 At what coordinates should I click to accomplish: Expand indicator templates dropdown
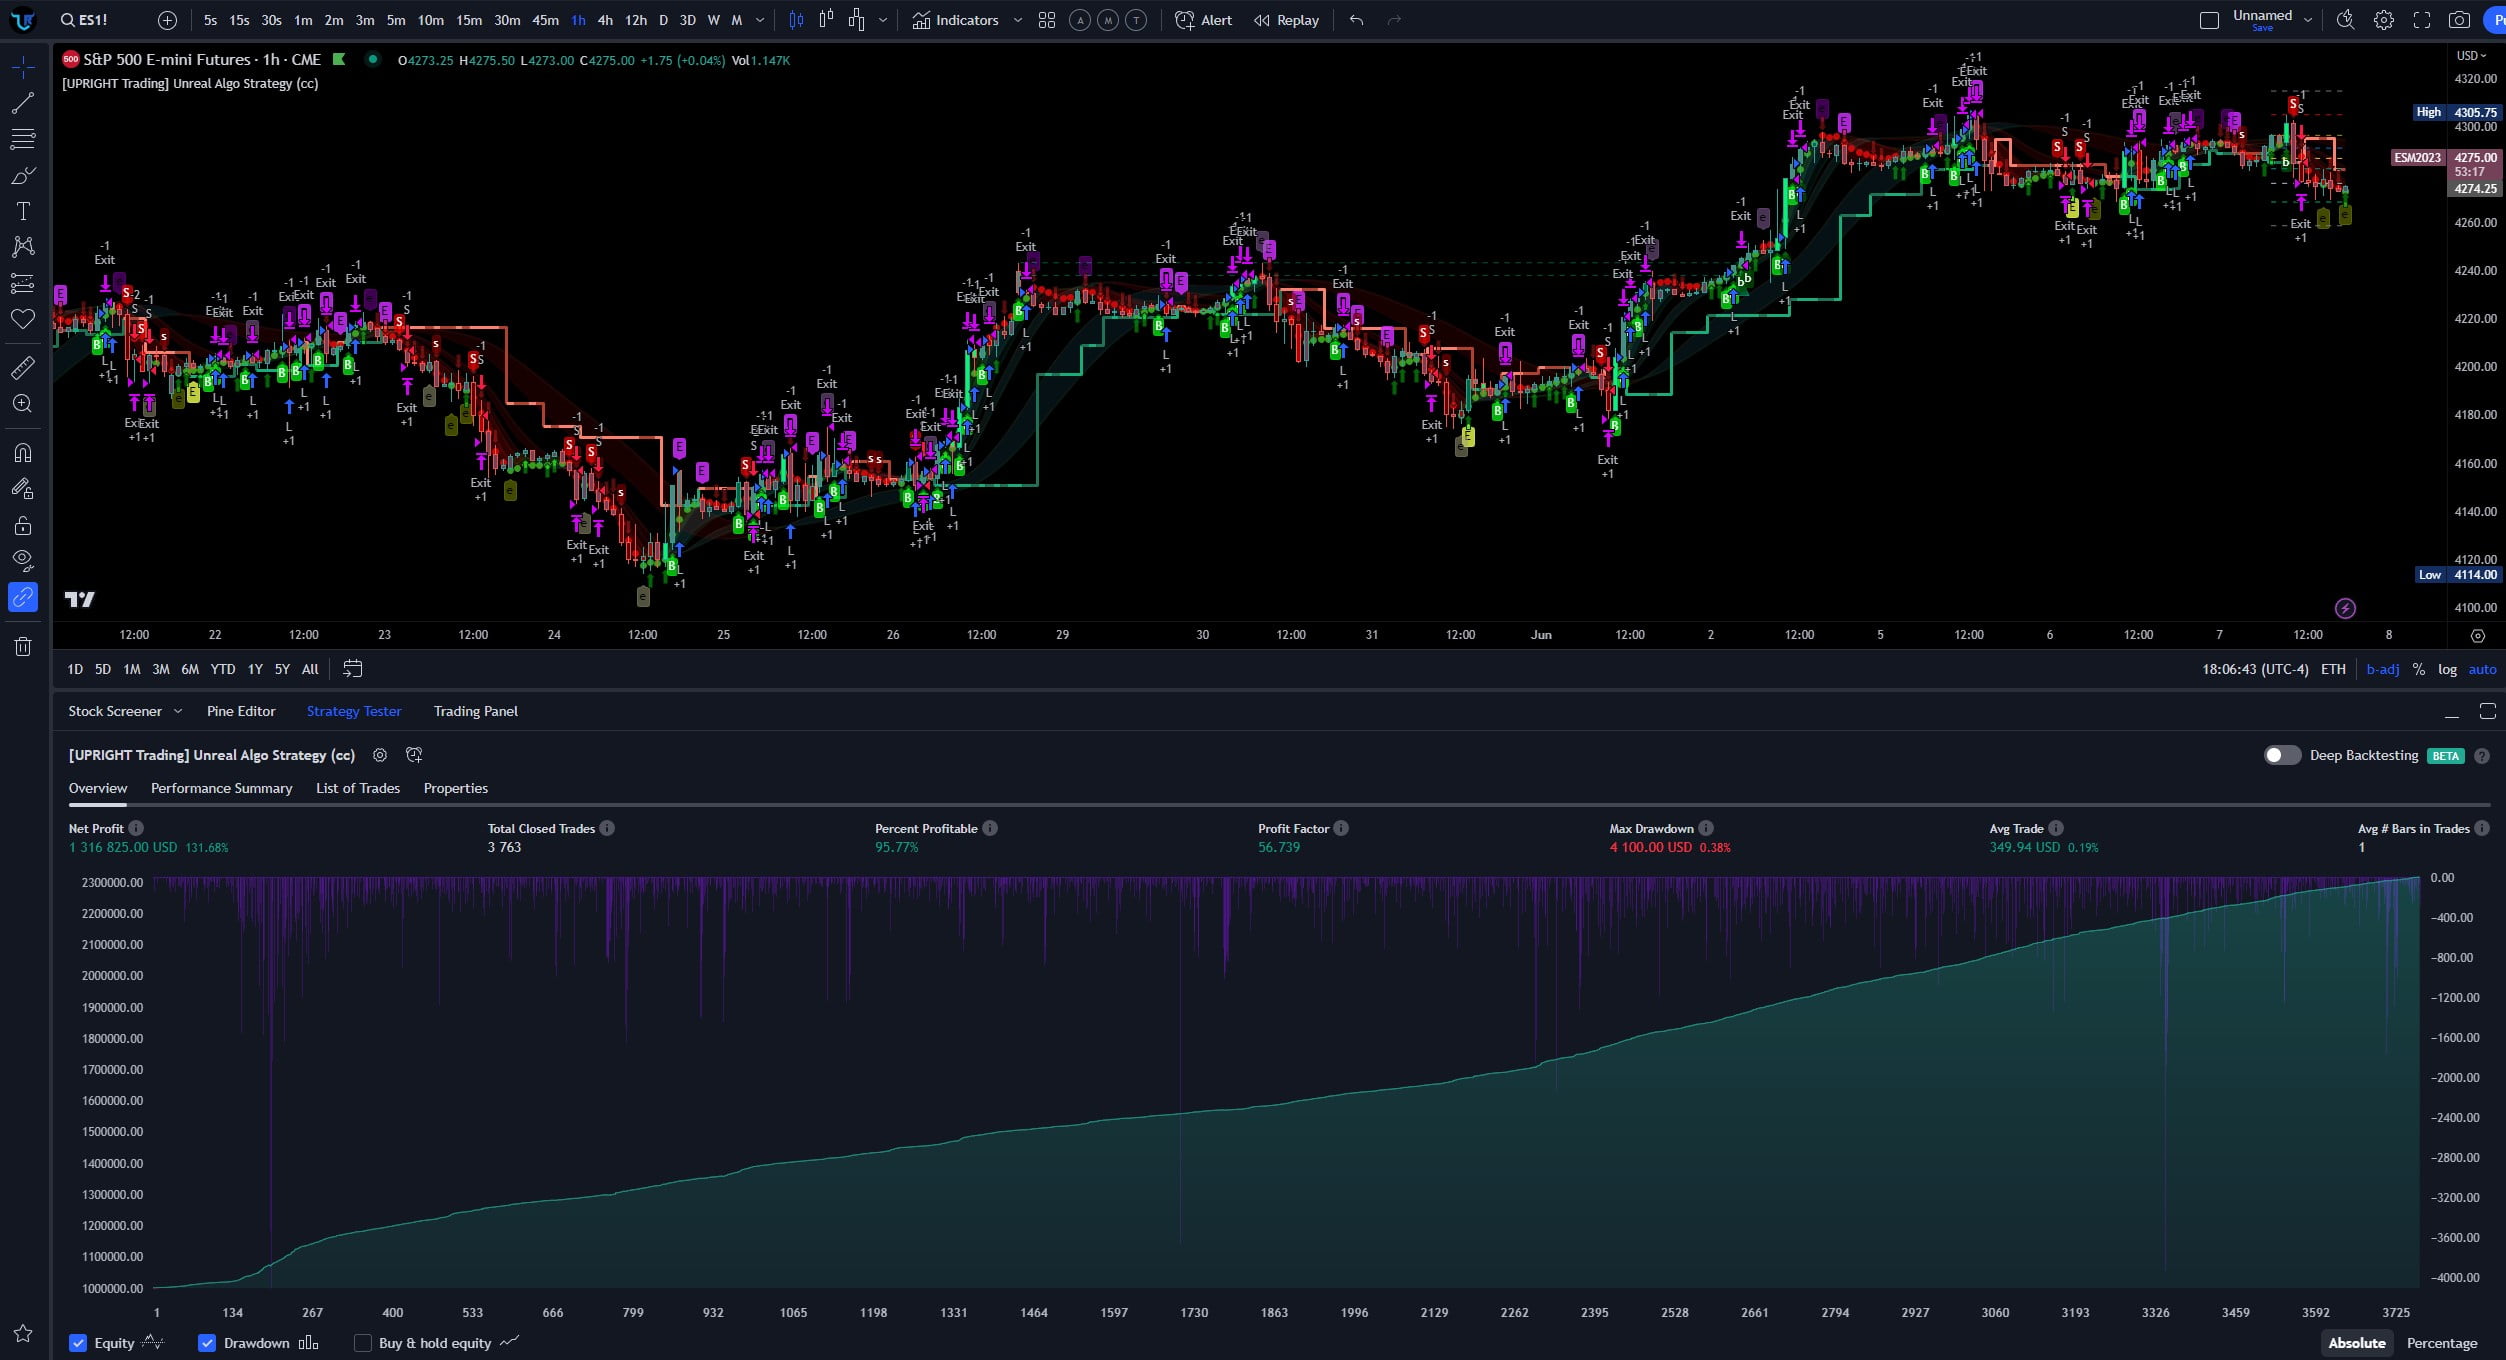pyautogui.click(x=1018, y=20)
